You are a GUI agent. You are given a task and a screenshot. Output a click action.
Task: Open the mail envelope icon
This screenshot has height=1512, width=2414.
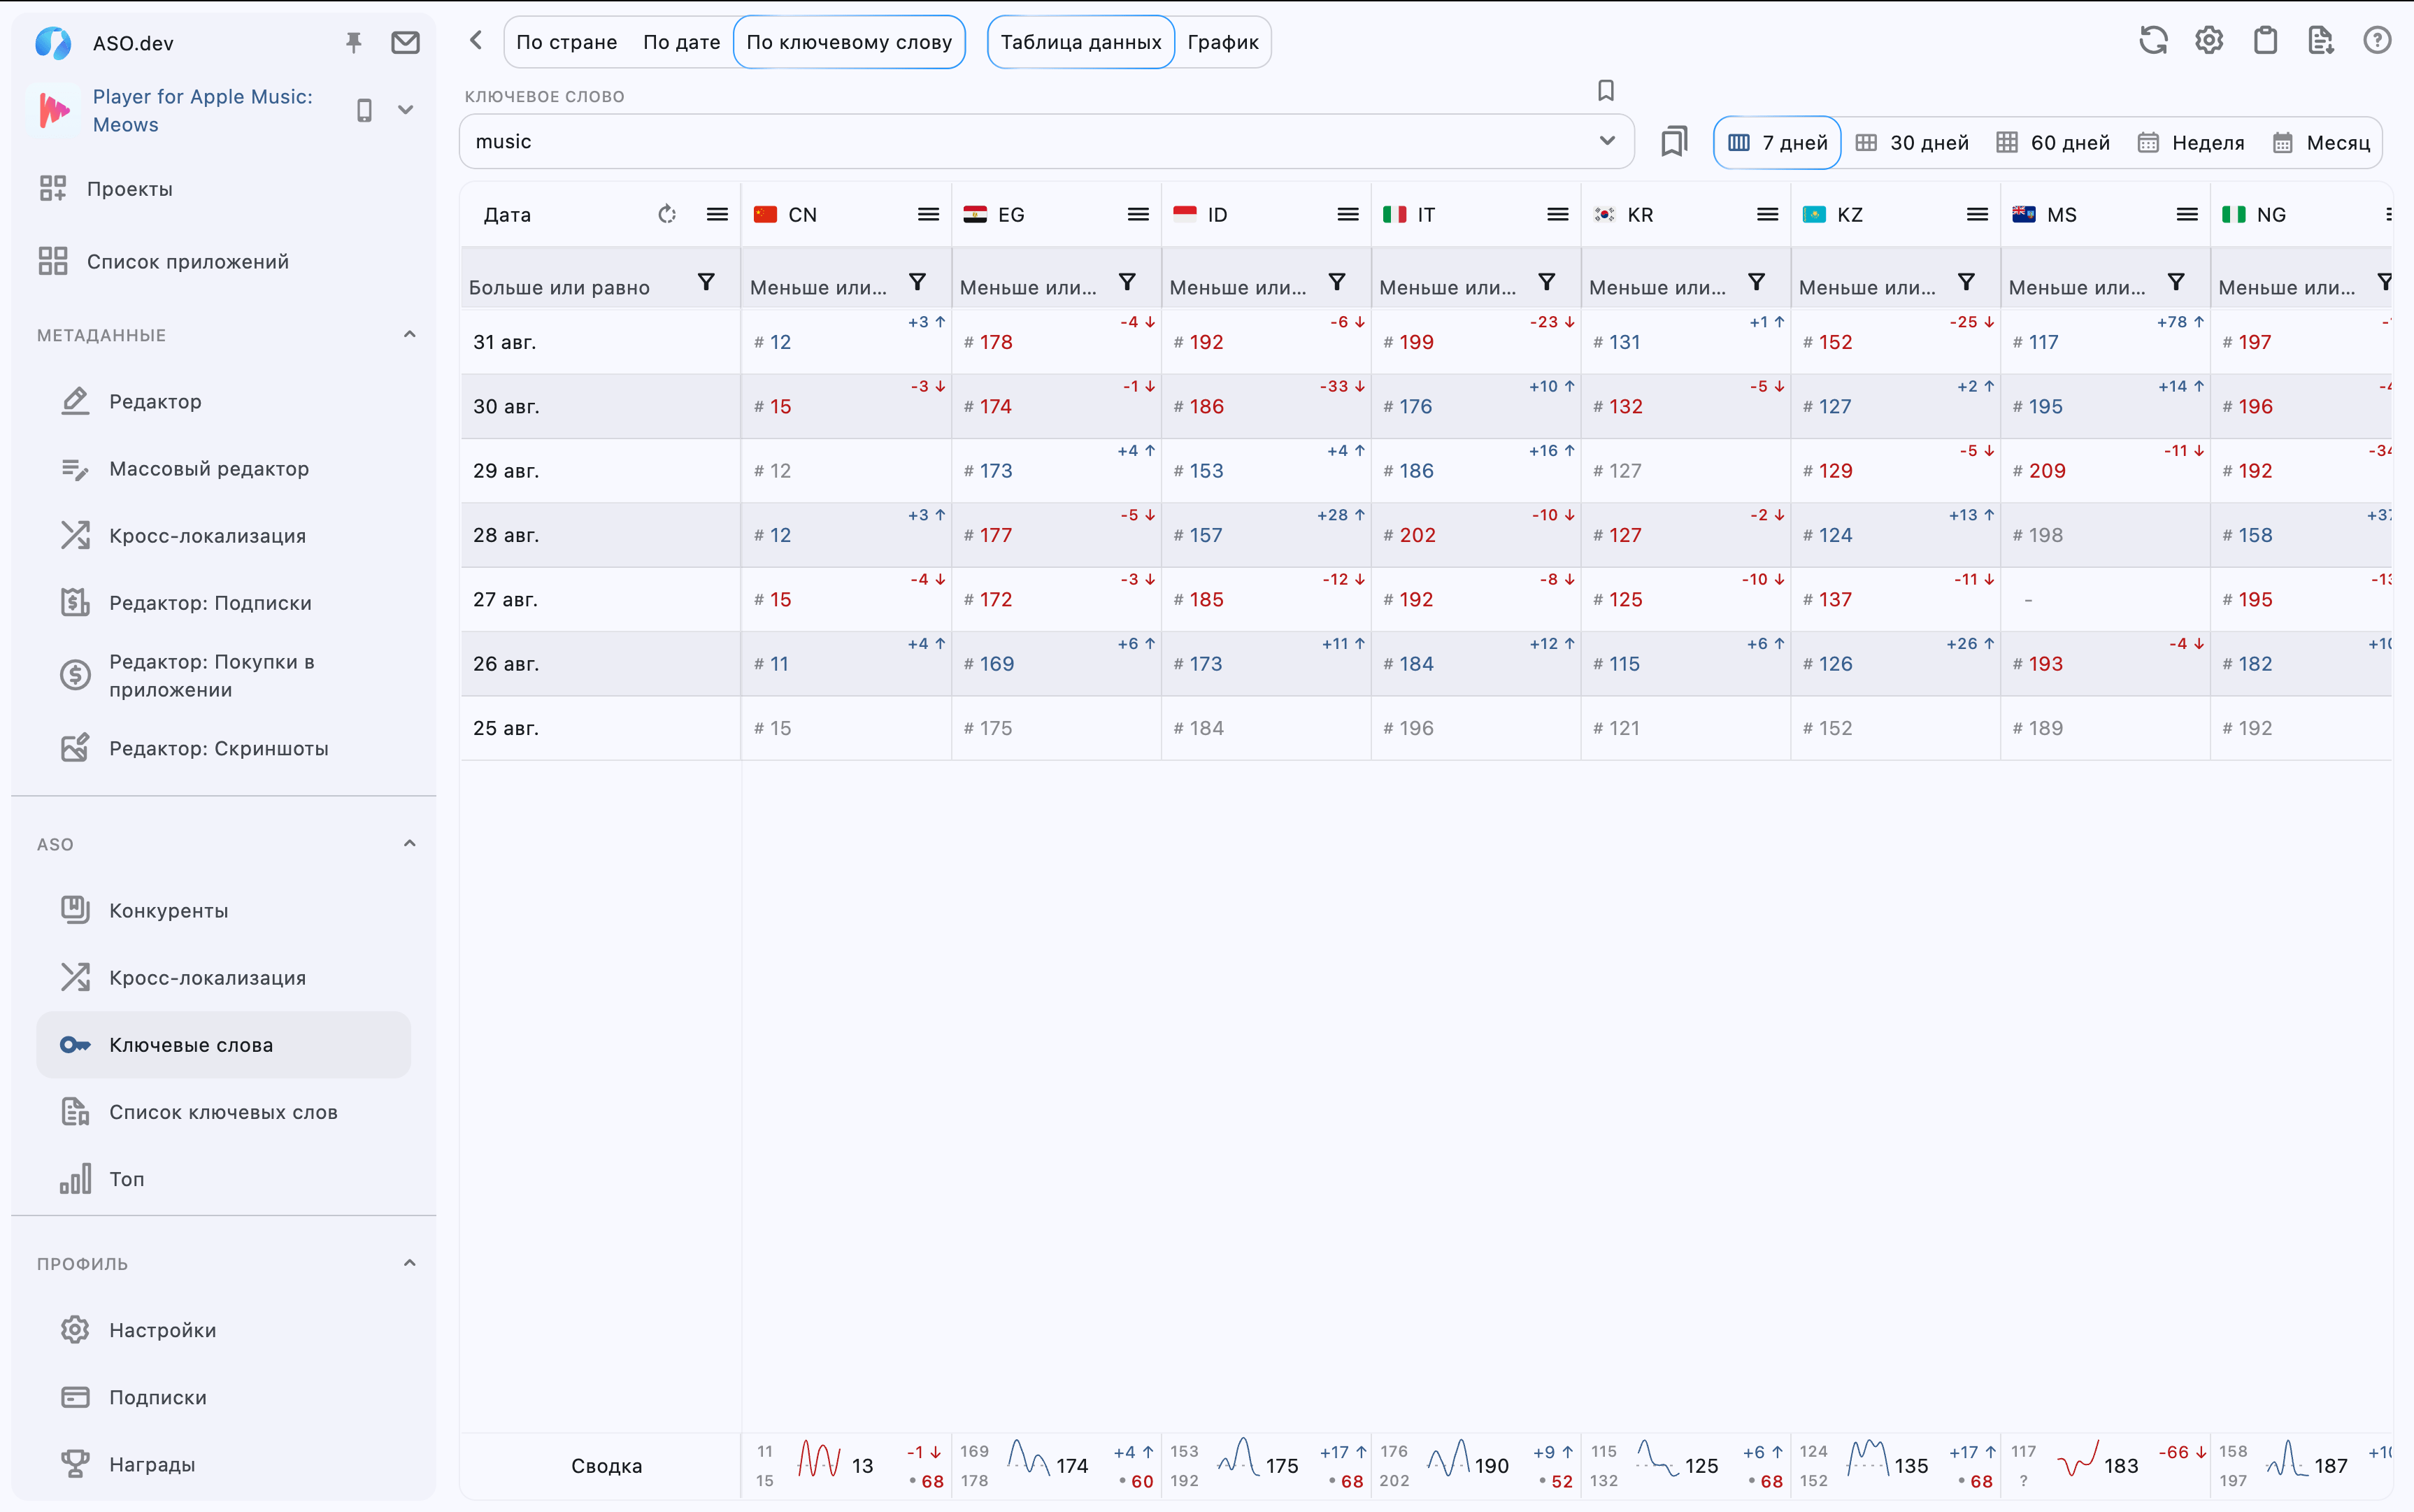(405, 42)
